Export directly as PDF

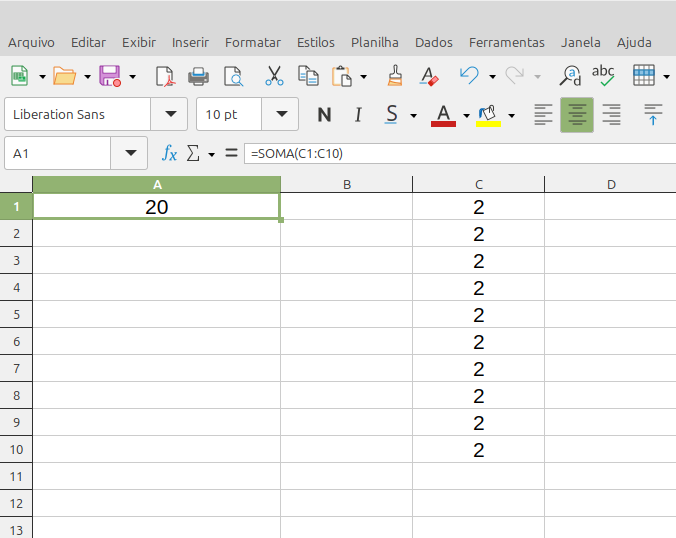165,76
